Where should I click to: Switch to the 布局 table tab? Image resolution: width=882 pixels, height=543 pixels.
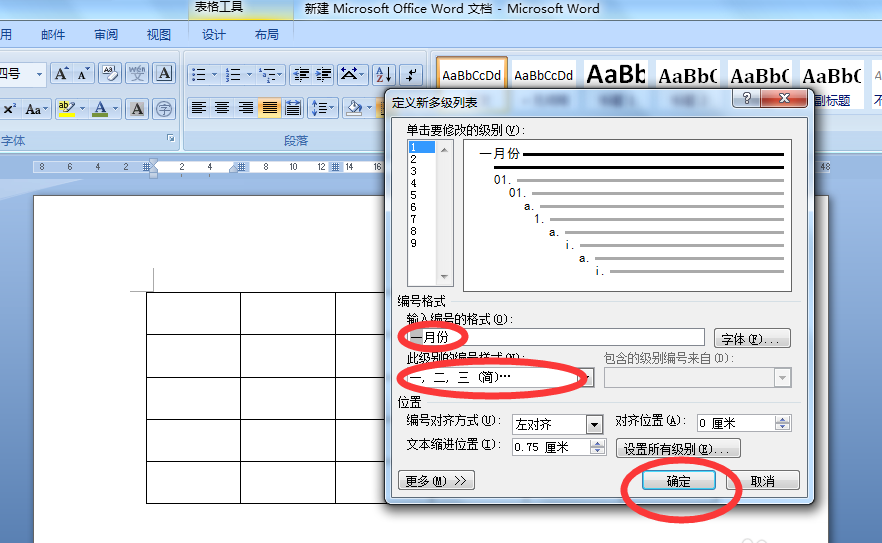[267, 35]
